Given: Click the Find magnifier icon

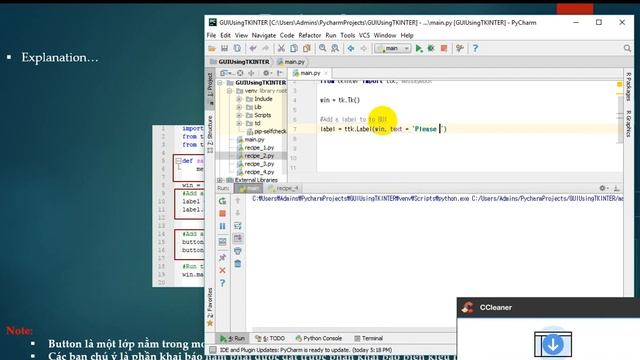Looking at the screenshot, I should click(x=322, y=49).
